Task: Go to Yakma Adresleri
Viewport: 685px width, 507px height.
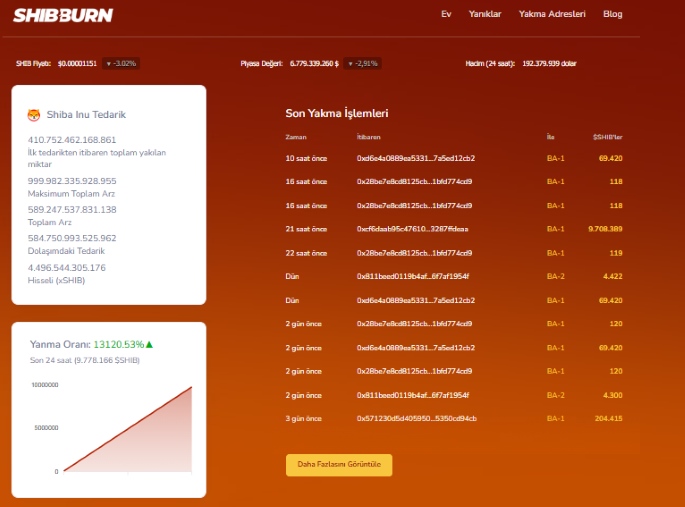Action: pos(552,14)
